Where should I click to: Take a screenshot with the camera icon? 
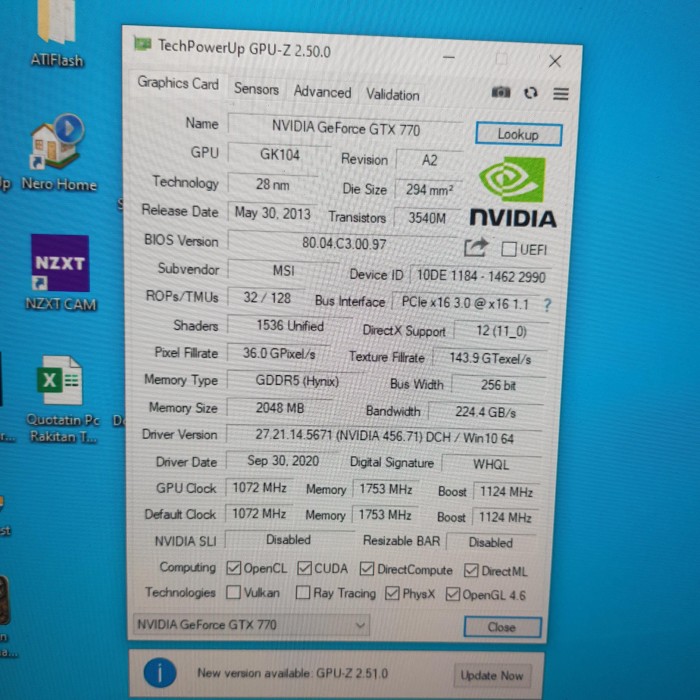[x=500, y=92]
